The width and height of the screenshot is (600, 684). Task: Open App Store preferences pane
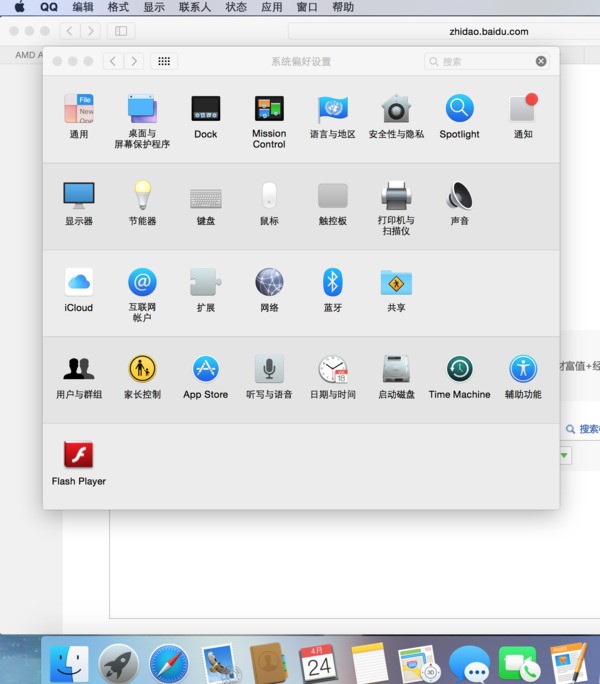[206, 376]
